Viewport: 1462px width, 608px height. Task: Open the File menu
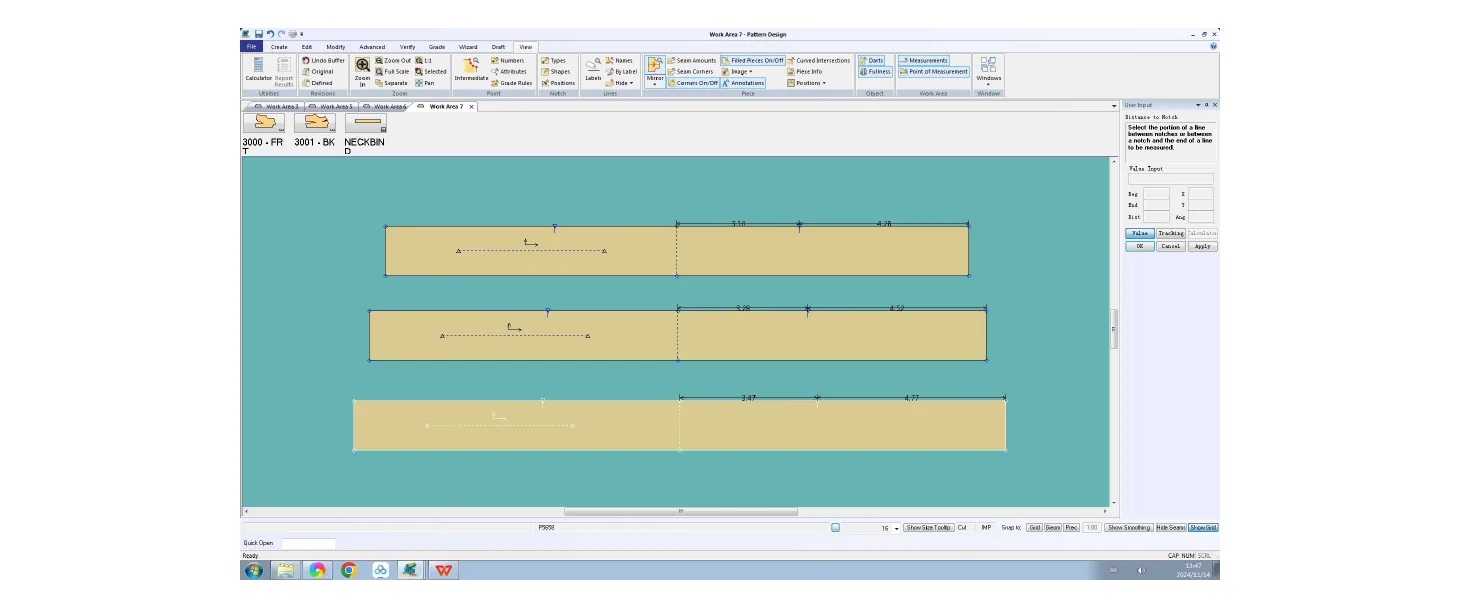tap(251, 47)
